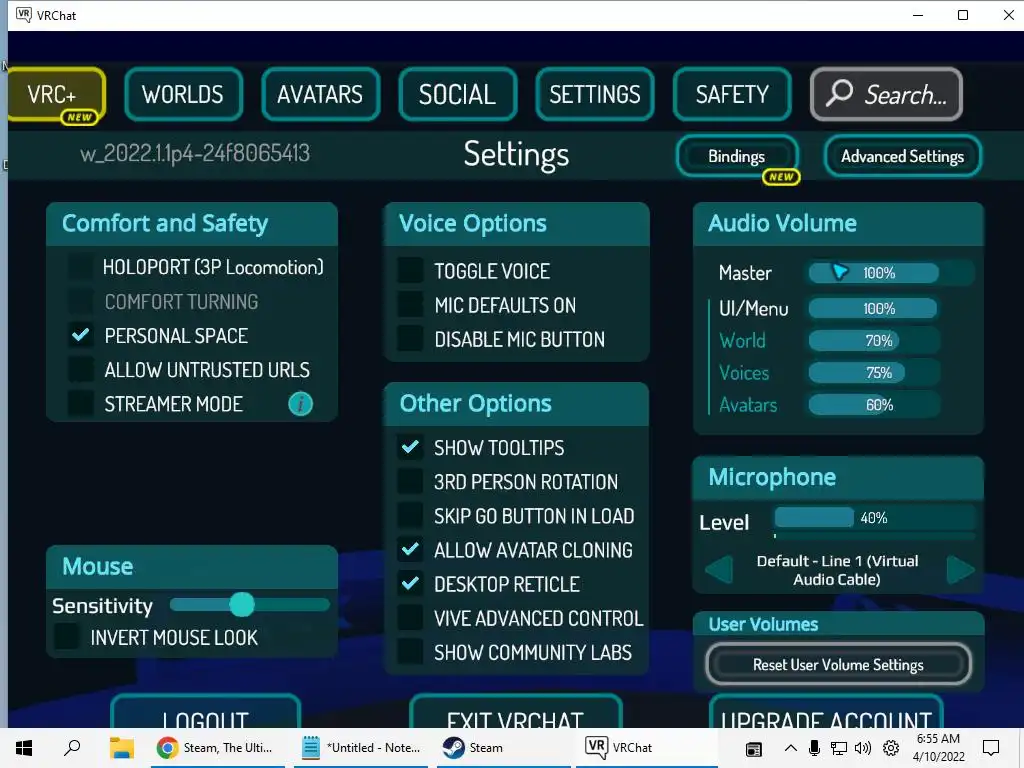Adjust Voices volume slider

click(x=874, y=373)
